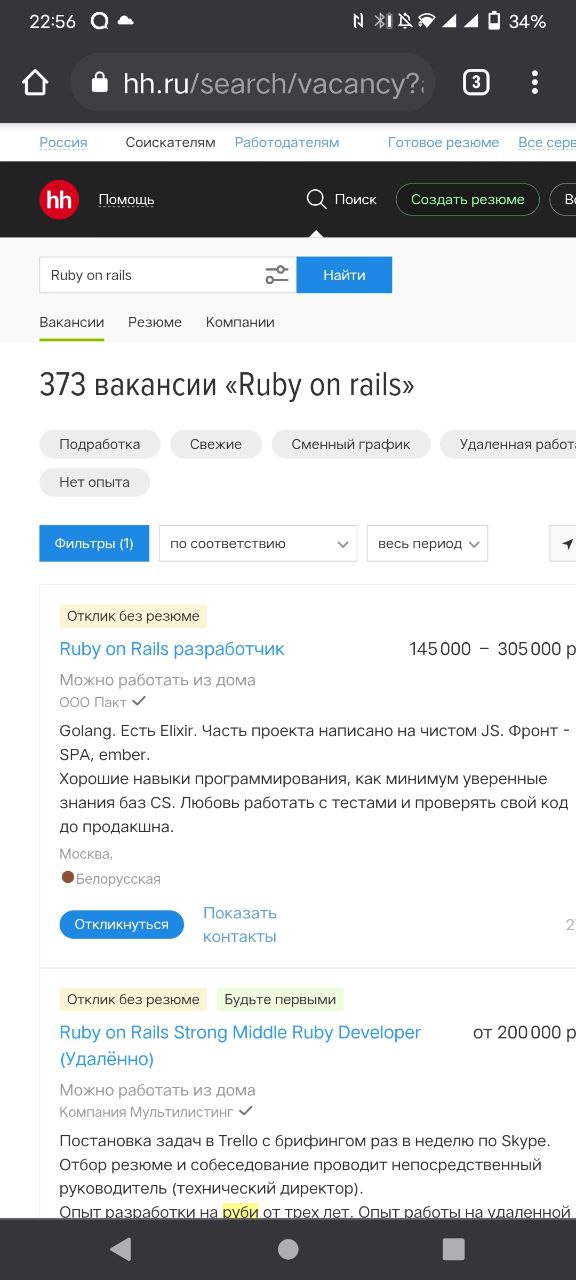Viewport: 576px width, 1280px height.
Task: Open Фильтры (1) button
Action: (94, 544)
